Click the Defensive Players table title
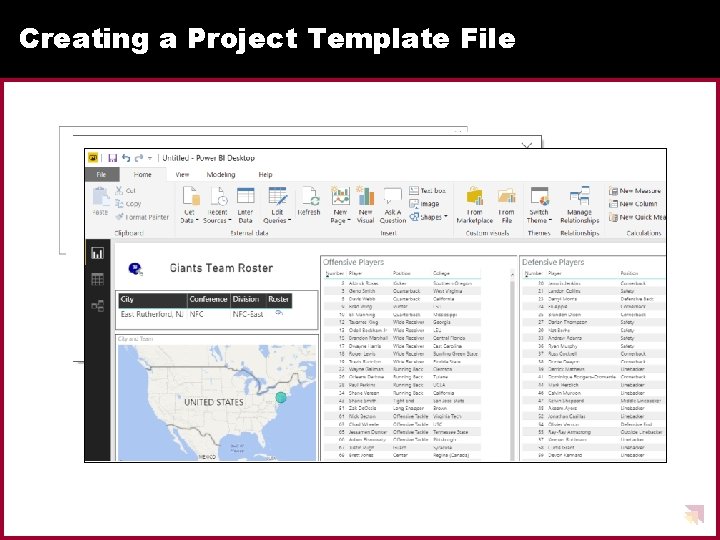The width and height of the screenshot is (720, 540). [x=553, y=262]
